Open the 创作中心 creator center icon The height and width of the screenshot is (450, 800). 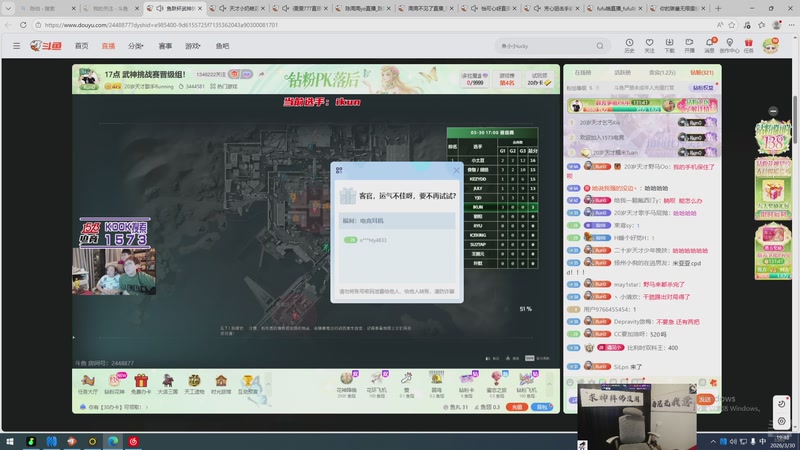pos(729,45)
